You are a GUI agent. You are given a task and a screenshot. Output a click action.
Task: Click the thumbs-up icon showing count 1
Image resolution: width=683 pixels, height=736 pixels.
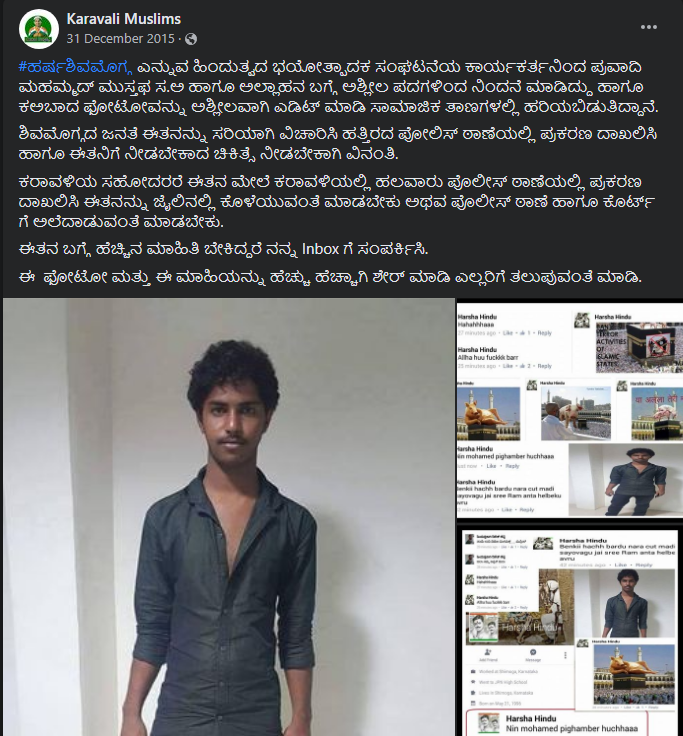coord(524,333)
